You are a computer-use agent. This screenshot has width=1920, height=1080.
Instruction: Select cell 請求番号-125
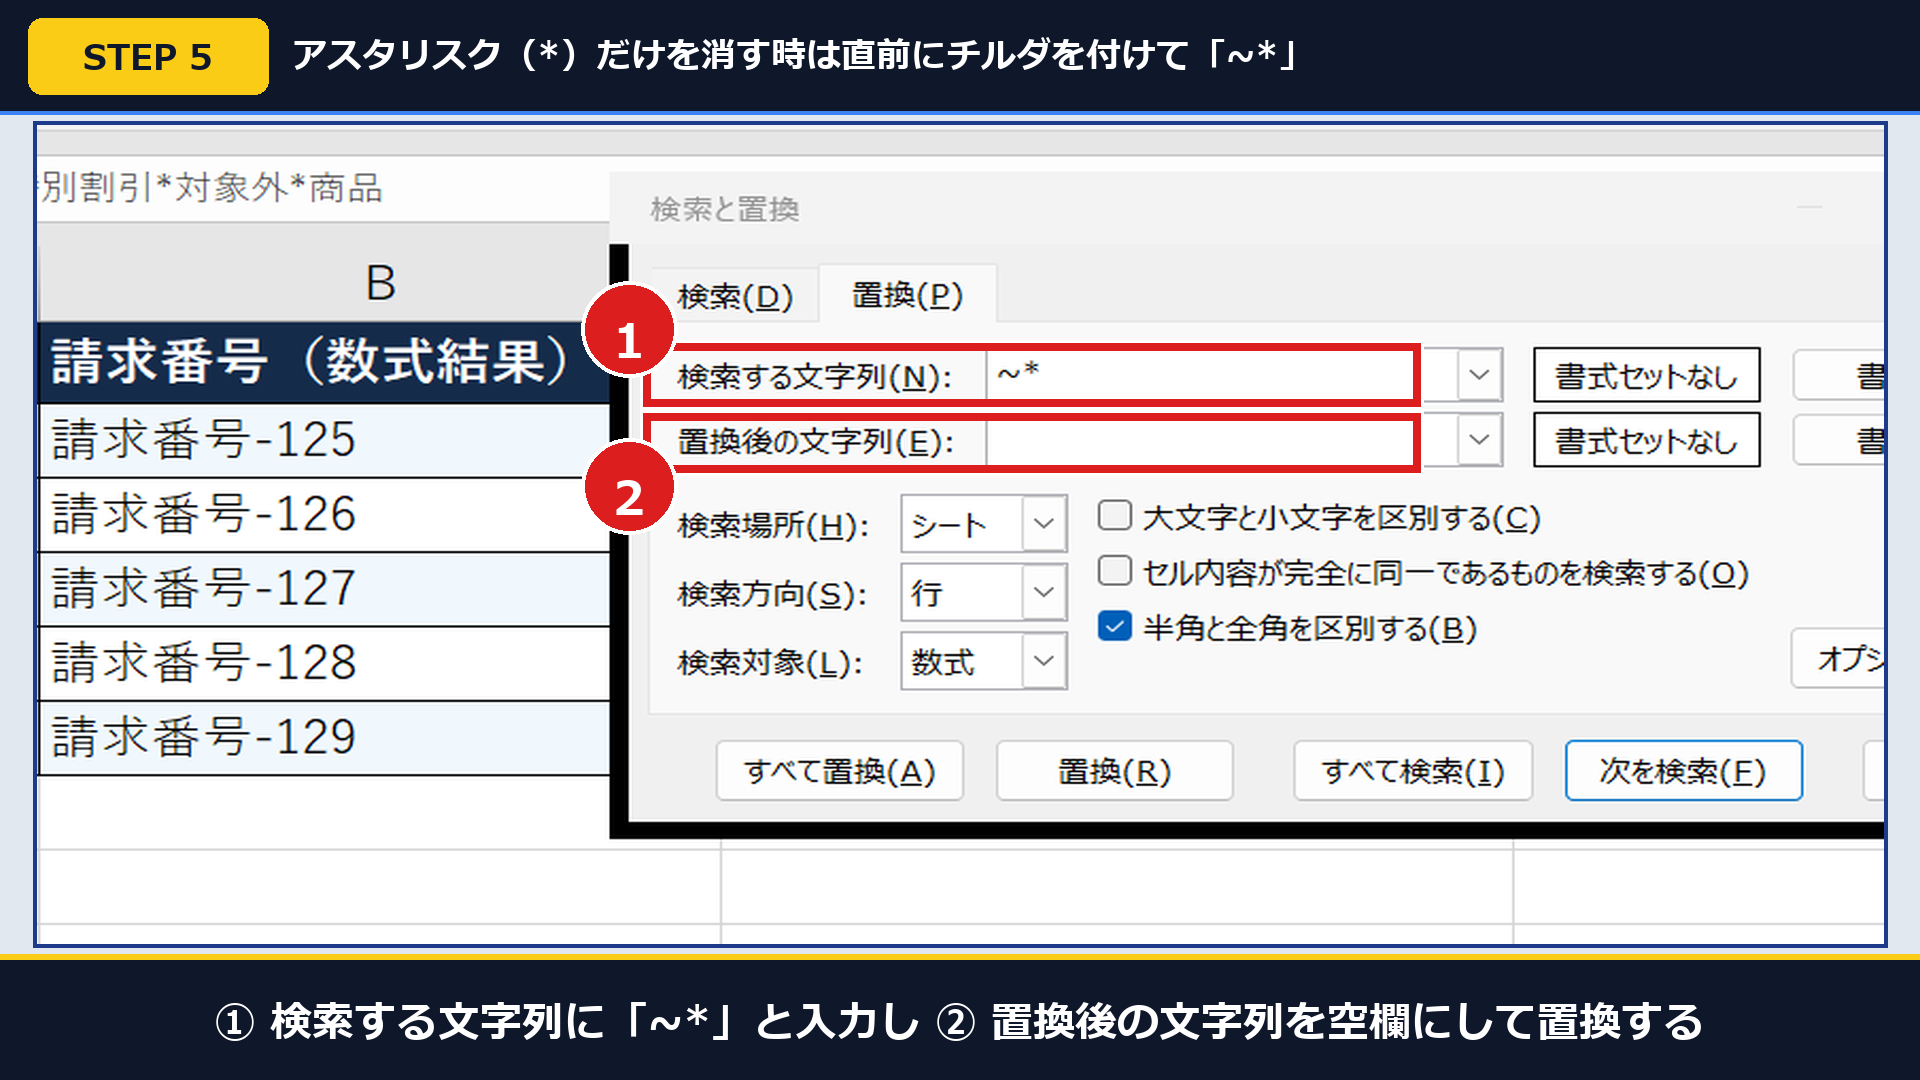(x=324, y=440)
